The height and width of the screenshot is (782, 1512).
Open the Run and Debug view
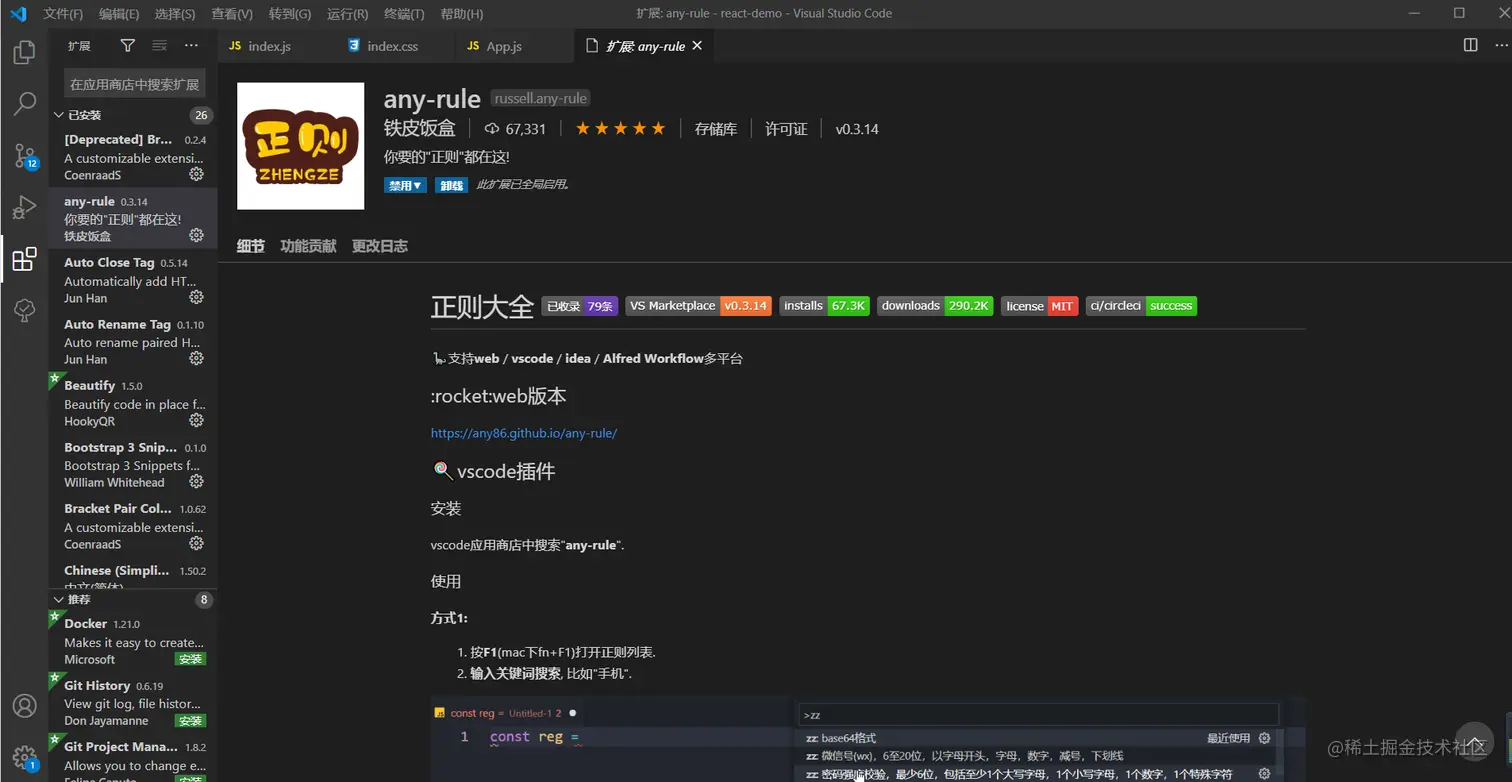click(x=24, y=207)
